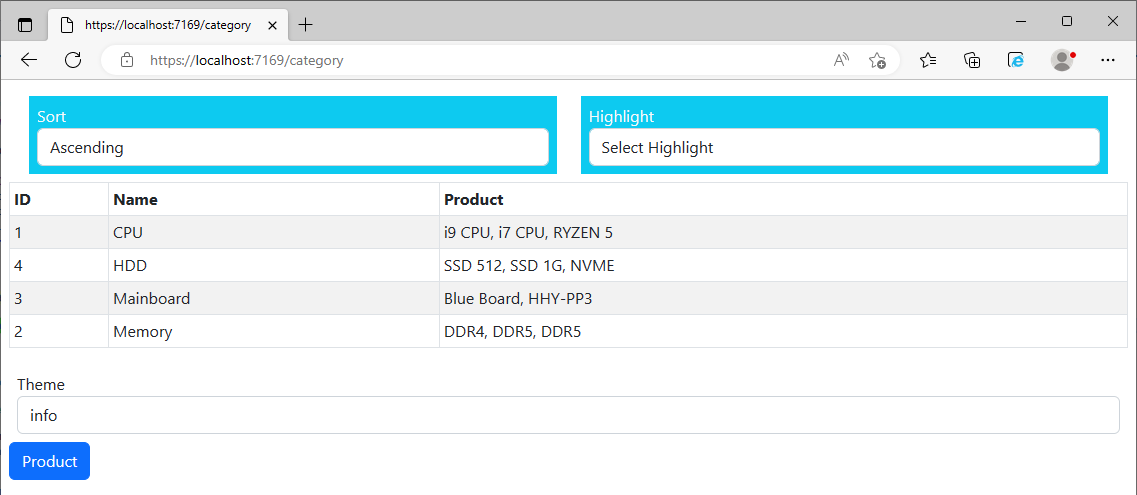
Task: Click the Product button
Action: coord(49,461)
